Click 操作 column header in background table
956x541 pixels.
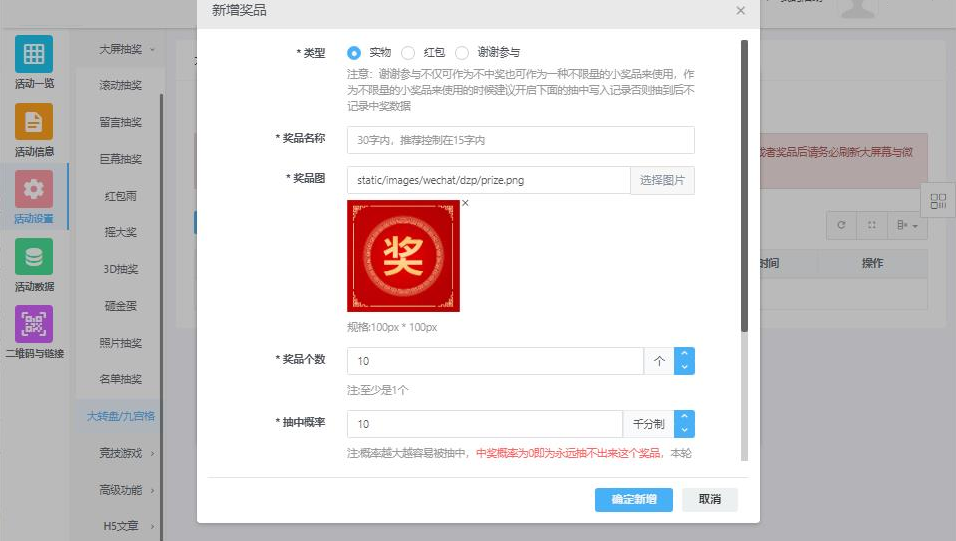coord(872,263)
